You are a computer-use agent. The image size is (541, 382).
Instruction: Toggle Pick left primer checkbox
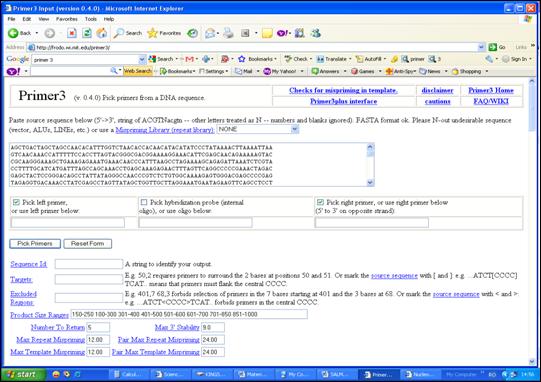(16, 202)
